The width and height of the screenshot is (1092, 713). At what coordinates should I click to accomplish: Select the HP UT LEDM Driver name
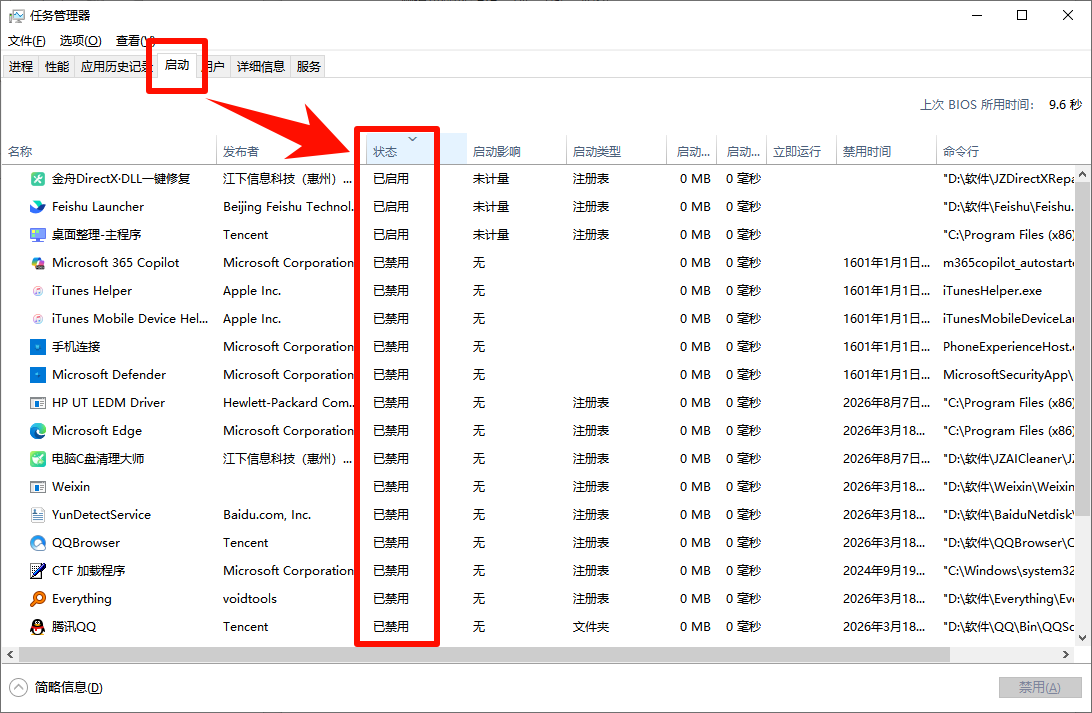pyautogui.click(x=109, y=402)
